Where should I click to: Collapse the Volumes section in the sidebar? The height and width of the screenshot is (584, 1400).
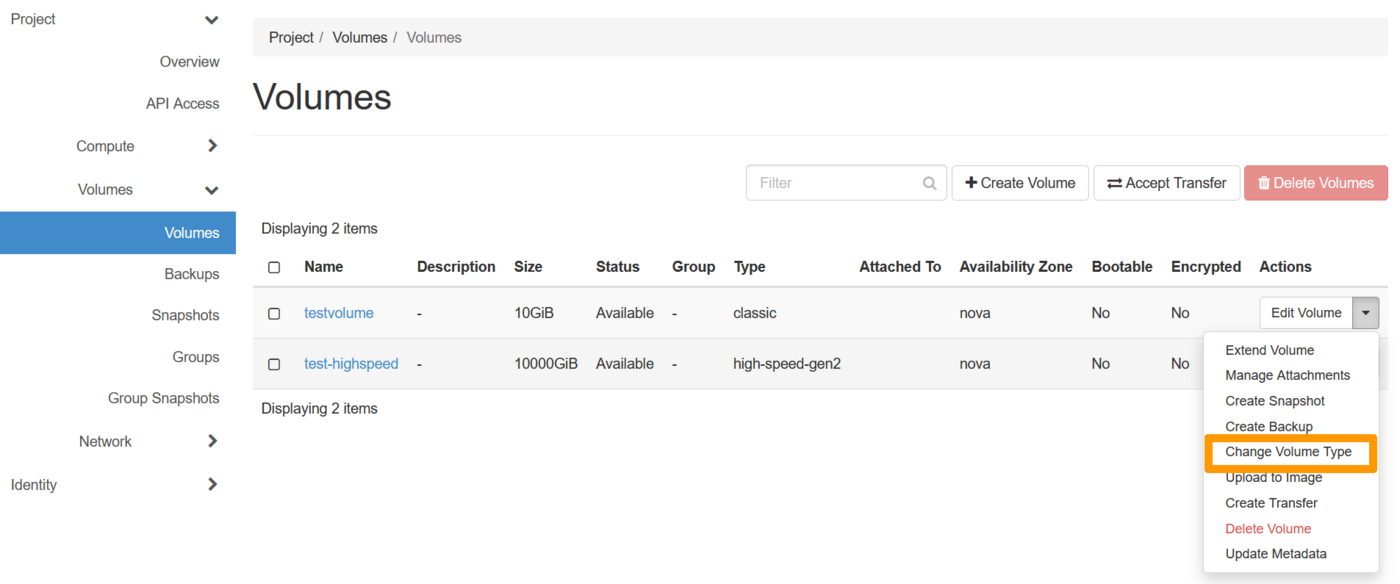tap(211, 189)
